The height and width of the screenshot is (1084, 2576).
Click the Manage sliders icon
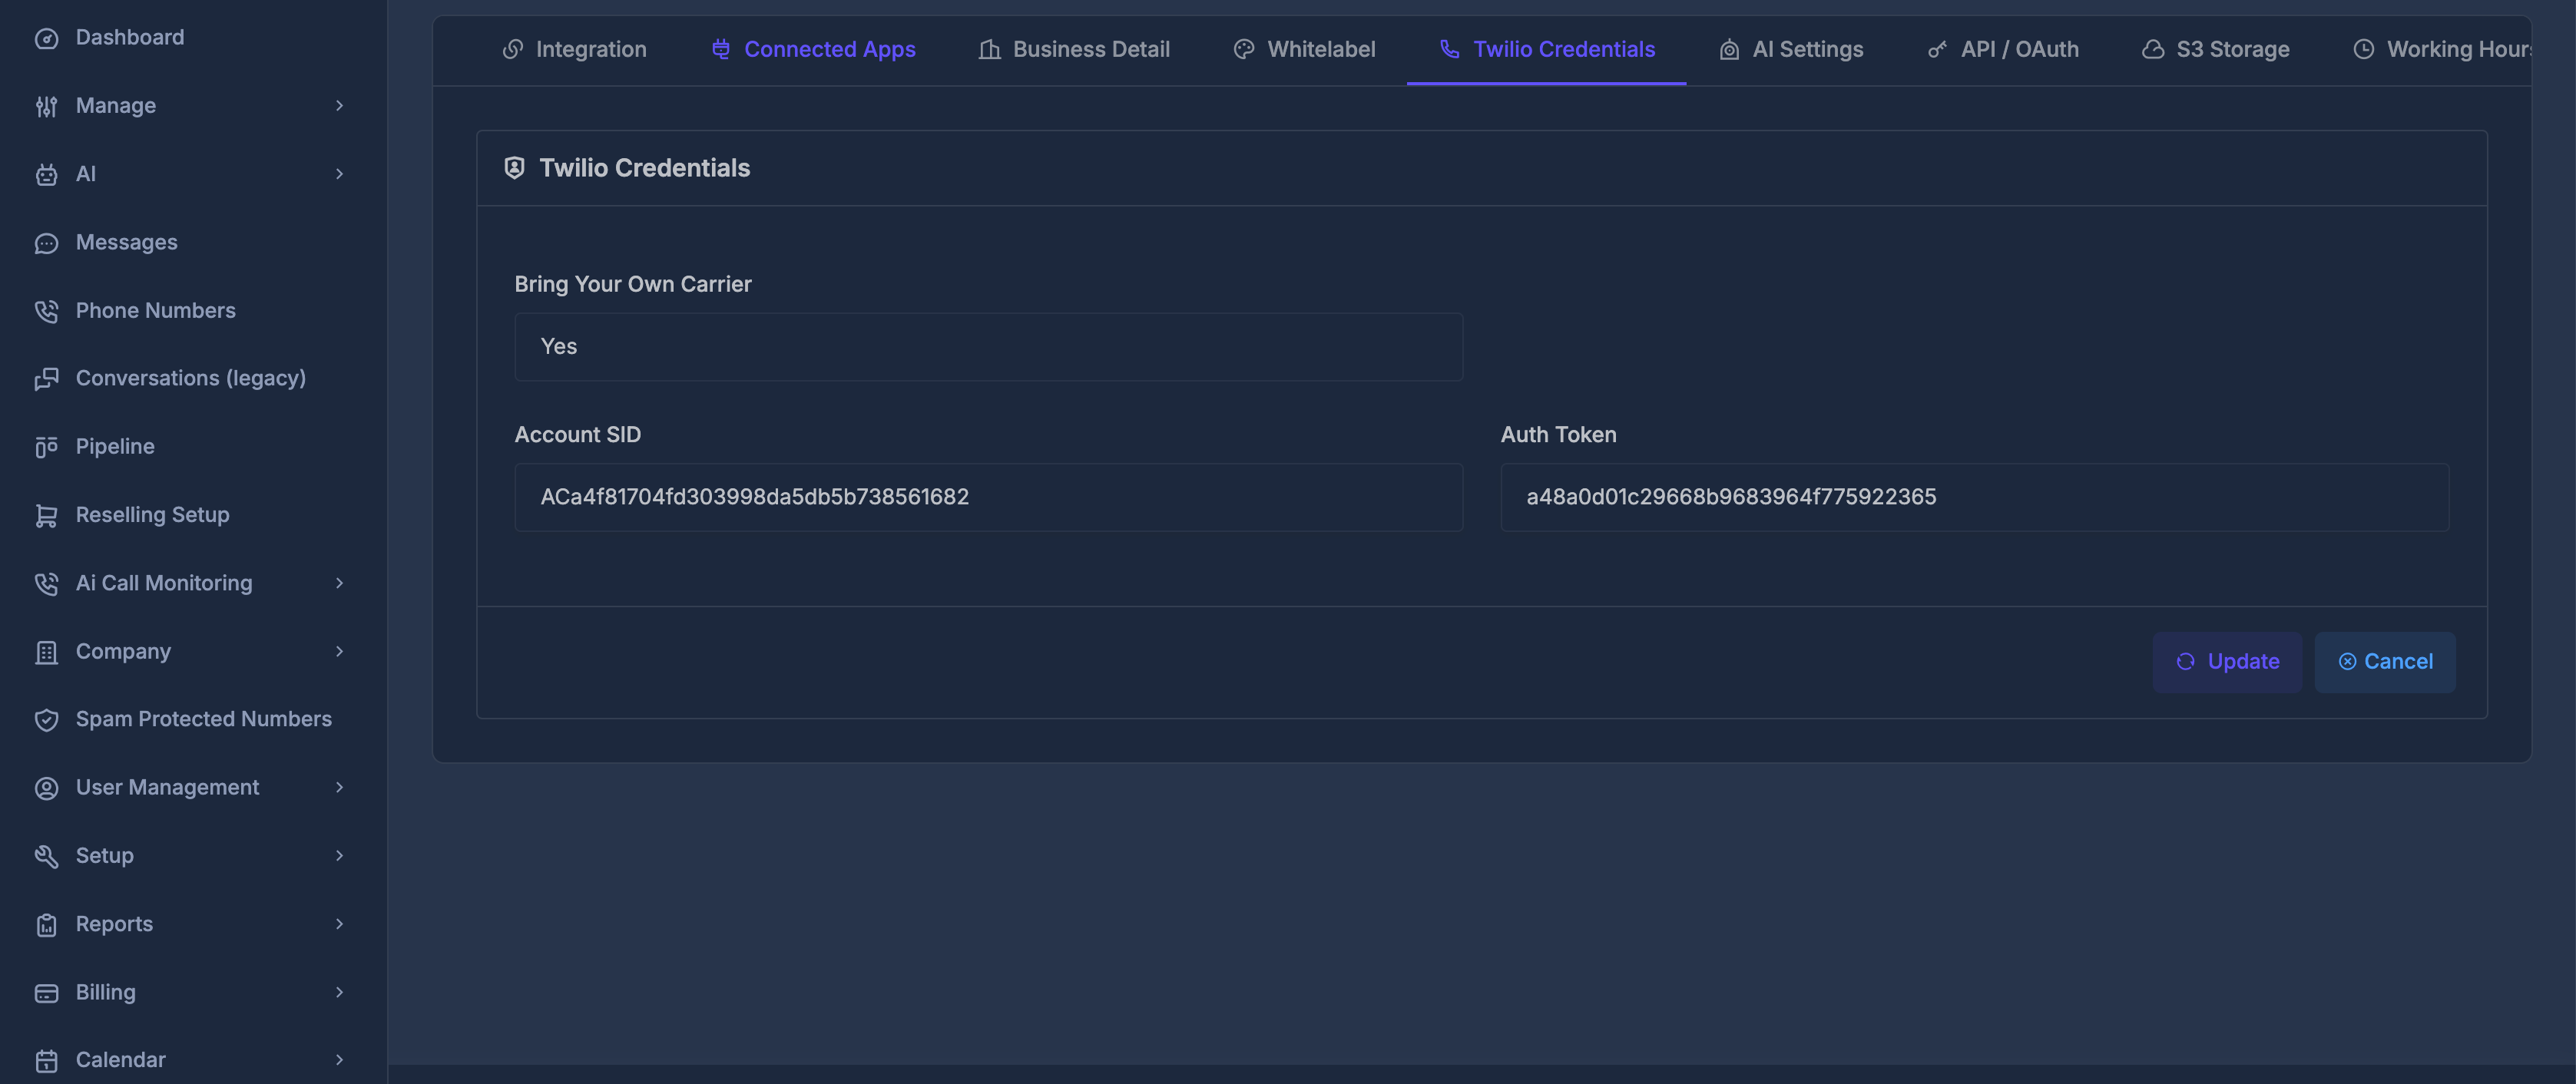46,106
